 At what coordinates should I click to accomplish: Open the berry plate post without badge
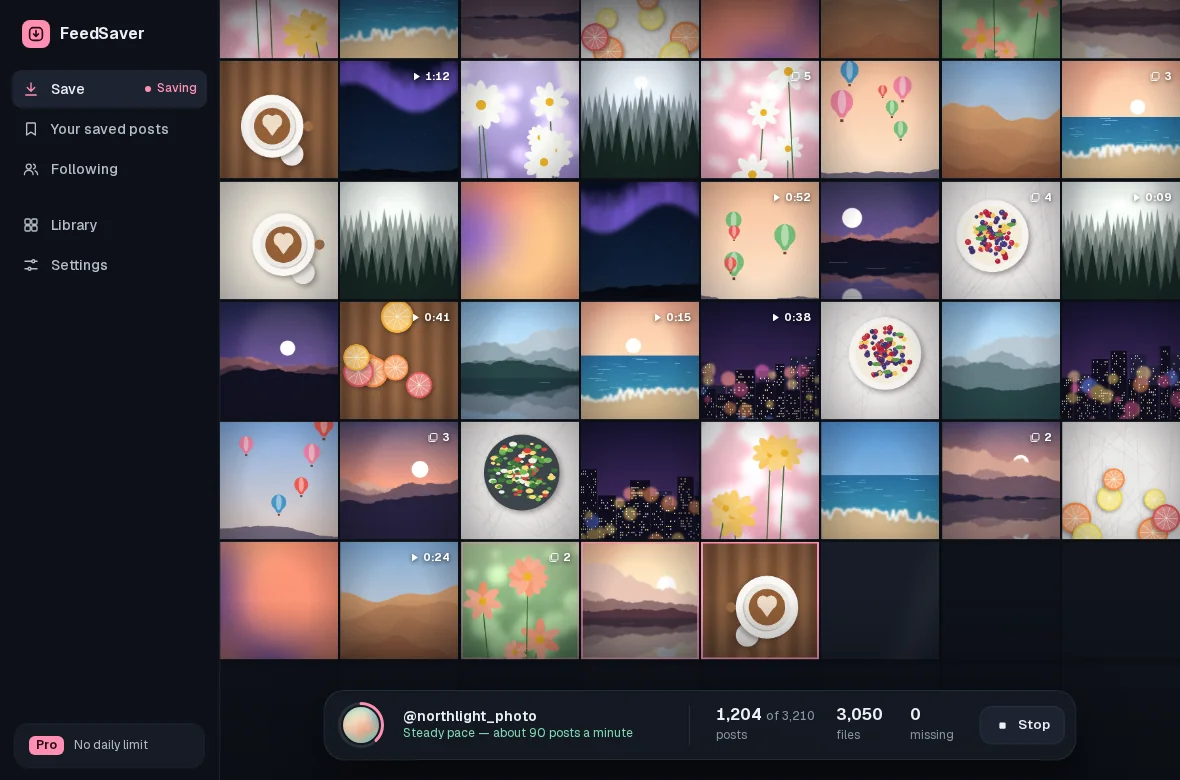pyautogui.click(x=880, y=361)
